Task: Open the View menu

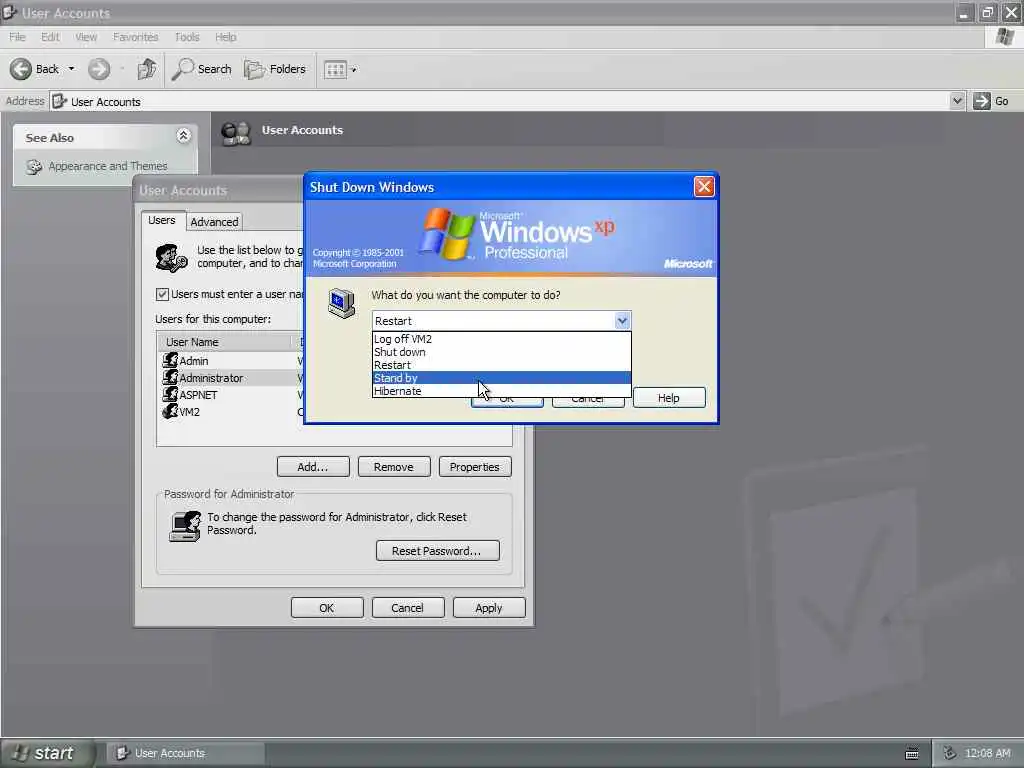Action: (86, 37)
